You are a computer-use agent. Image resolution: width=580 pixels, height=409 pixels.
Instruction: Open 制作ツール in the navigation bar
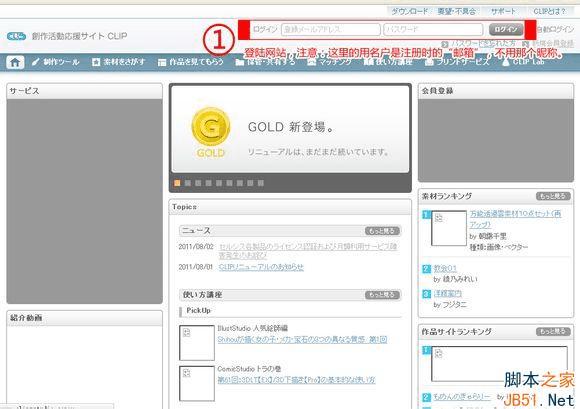(x=56, y=62)
